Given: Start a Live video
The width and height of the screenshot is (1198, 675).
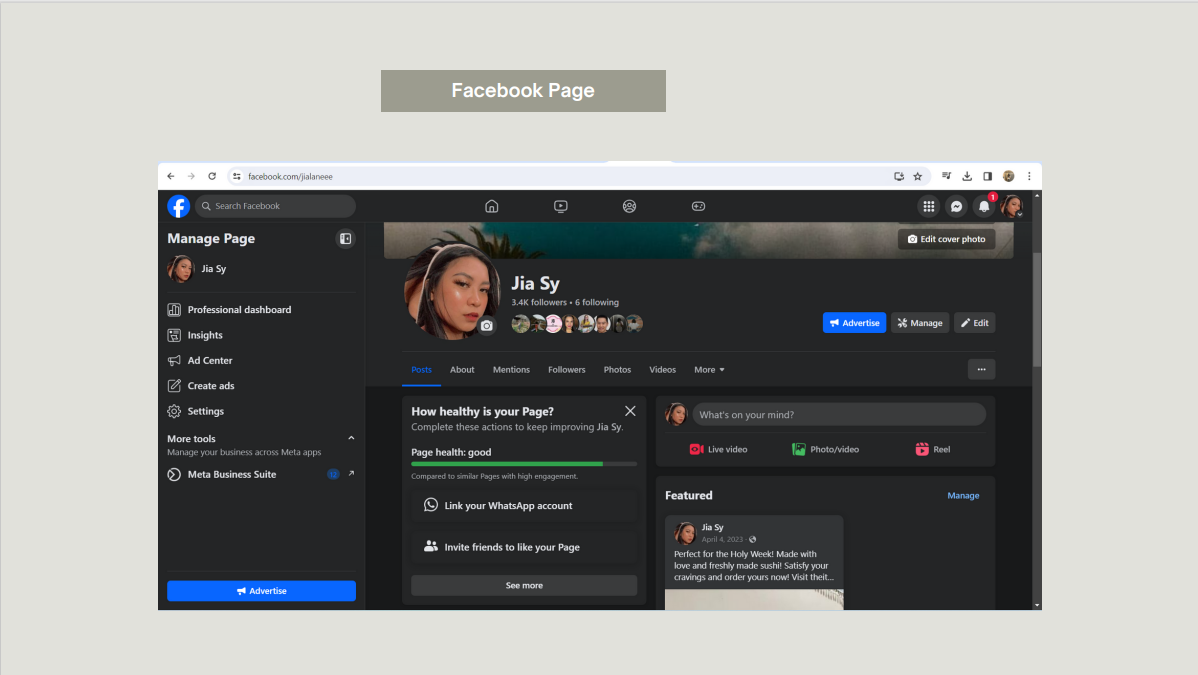Looking at the screenshot, I should click(x=718, y=449).
